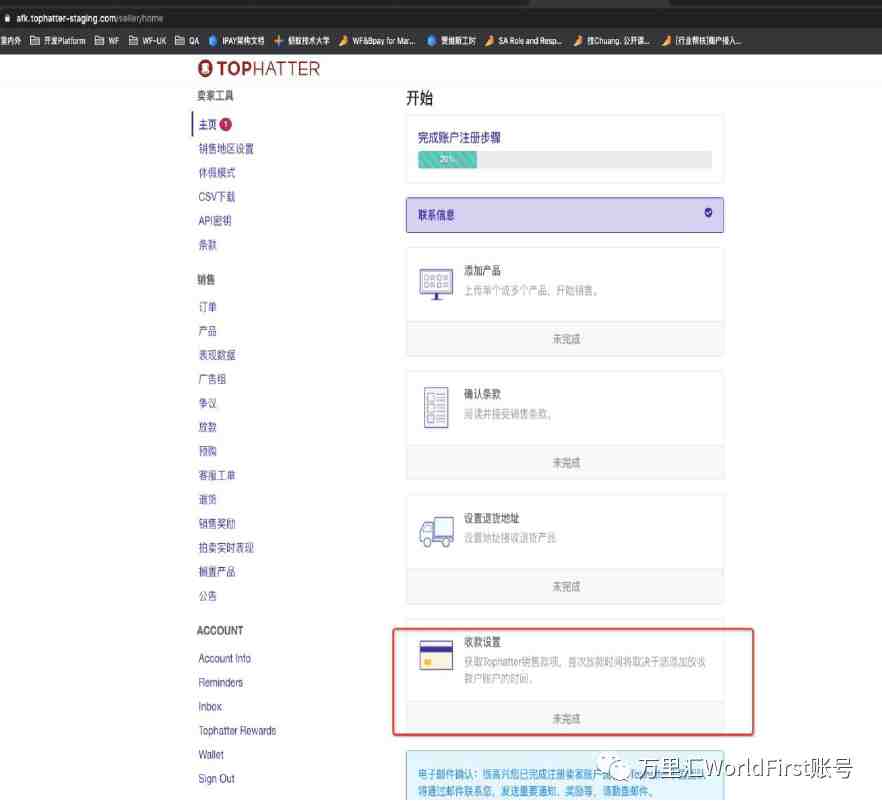
Task: Open 拍卖实时表现 in the sidebar
Action: 226,548
